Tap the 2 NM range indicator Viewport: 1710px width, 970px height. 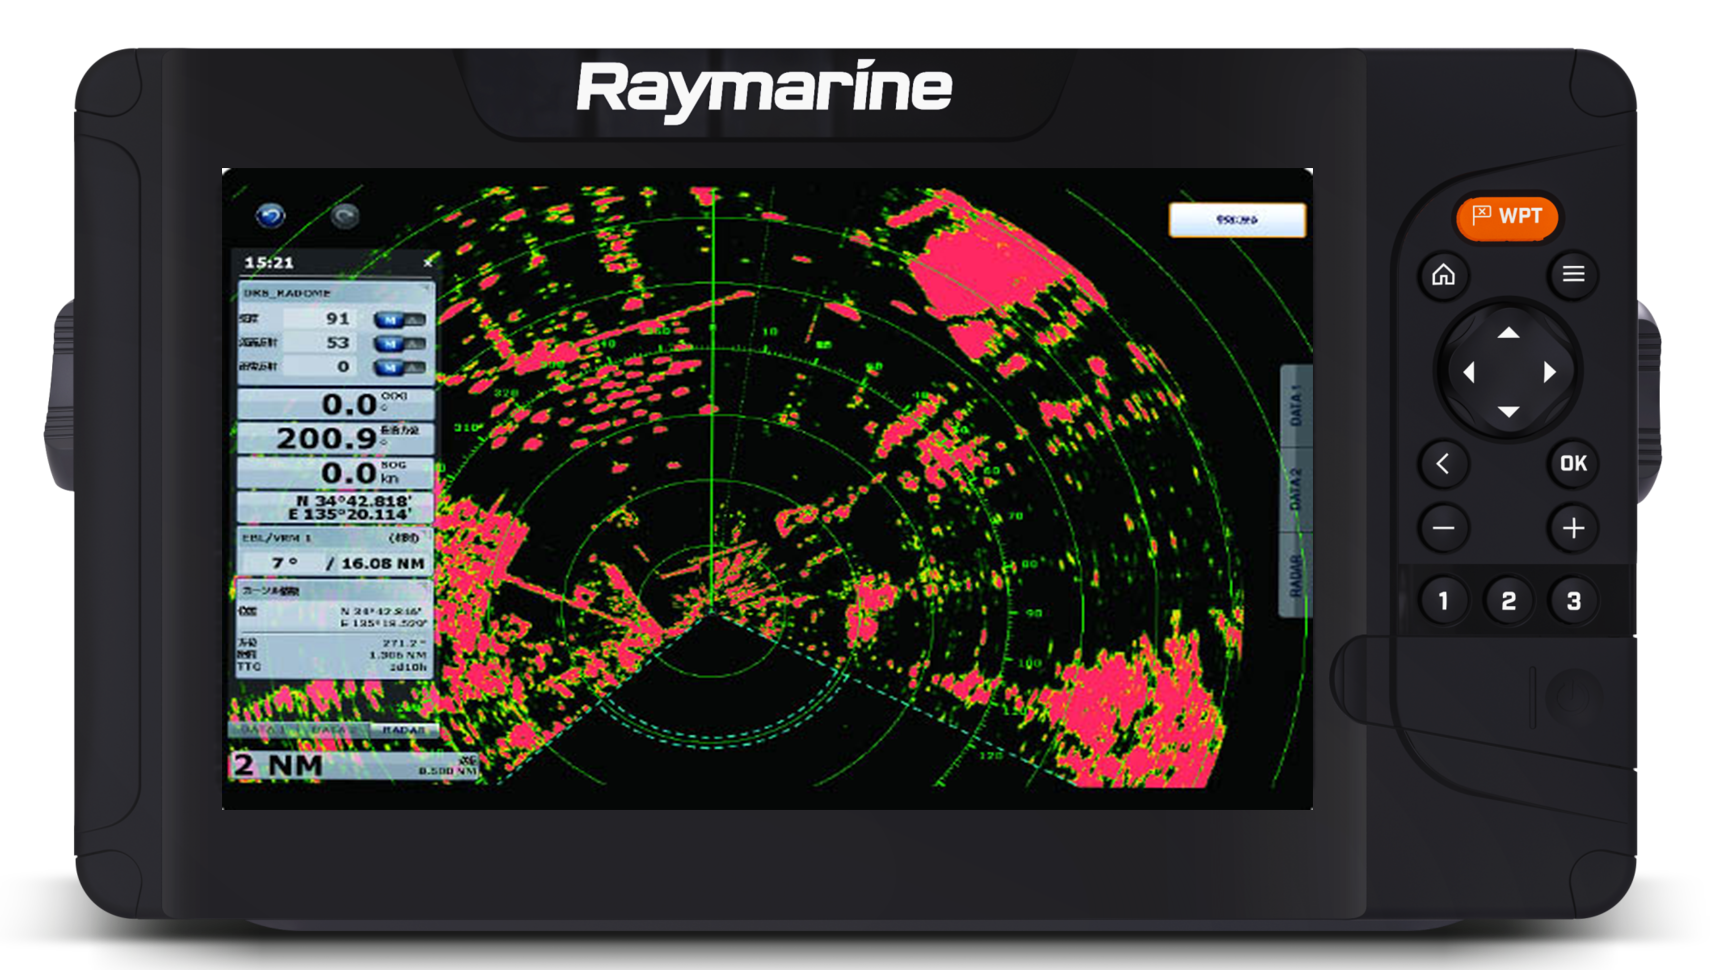[279, 765]
